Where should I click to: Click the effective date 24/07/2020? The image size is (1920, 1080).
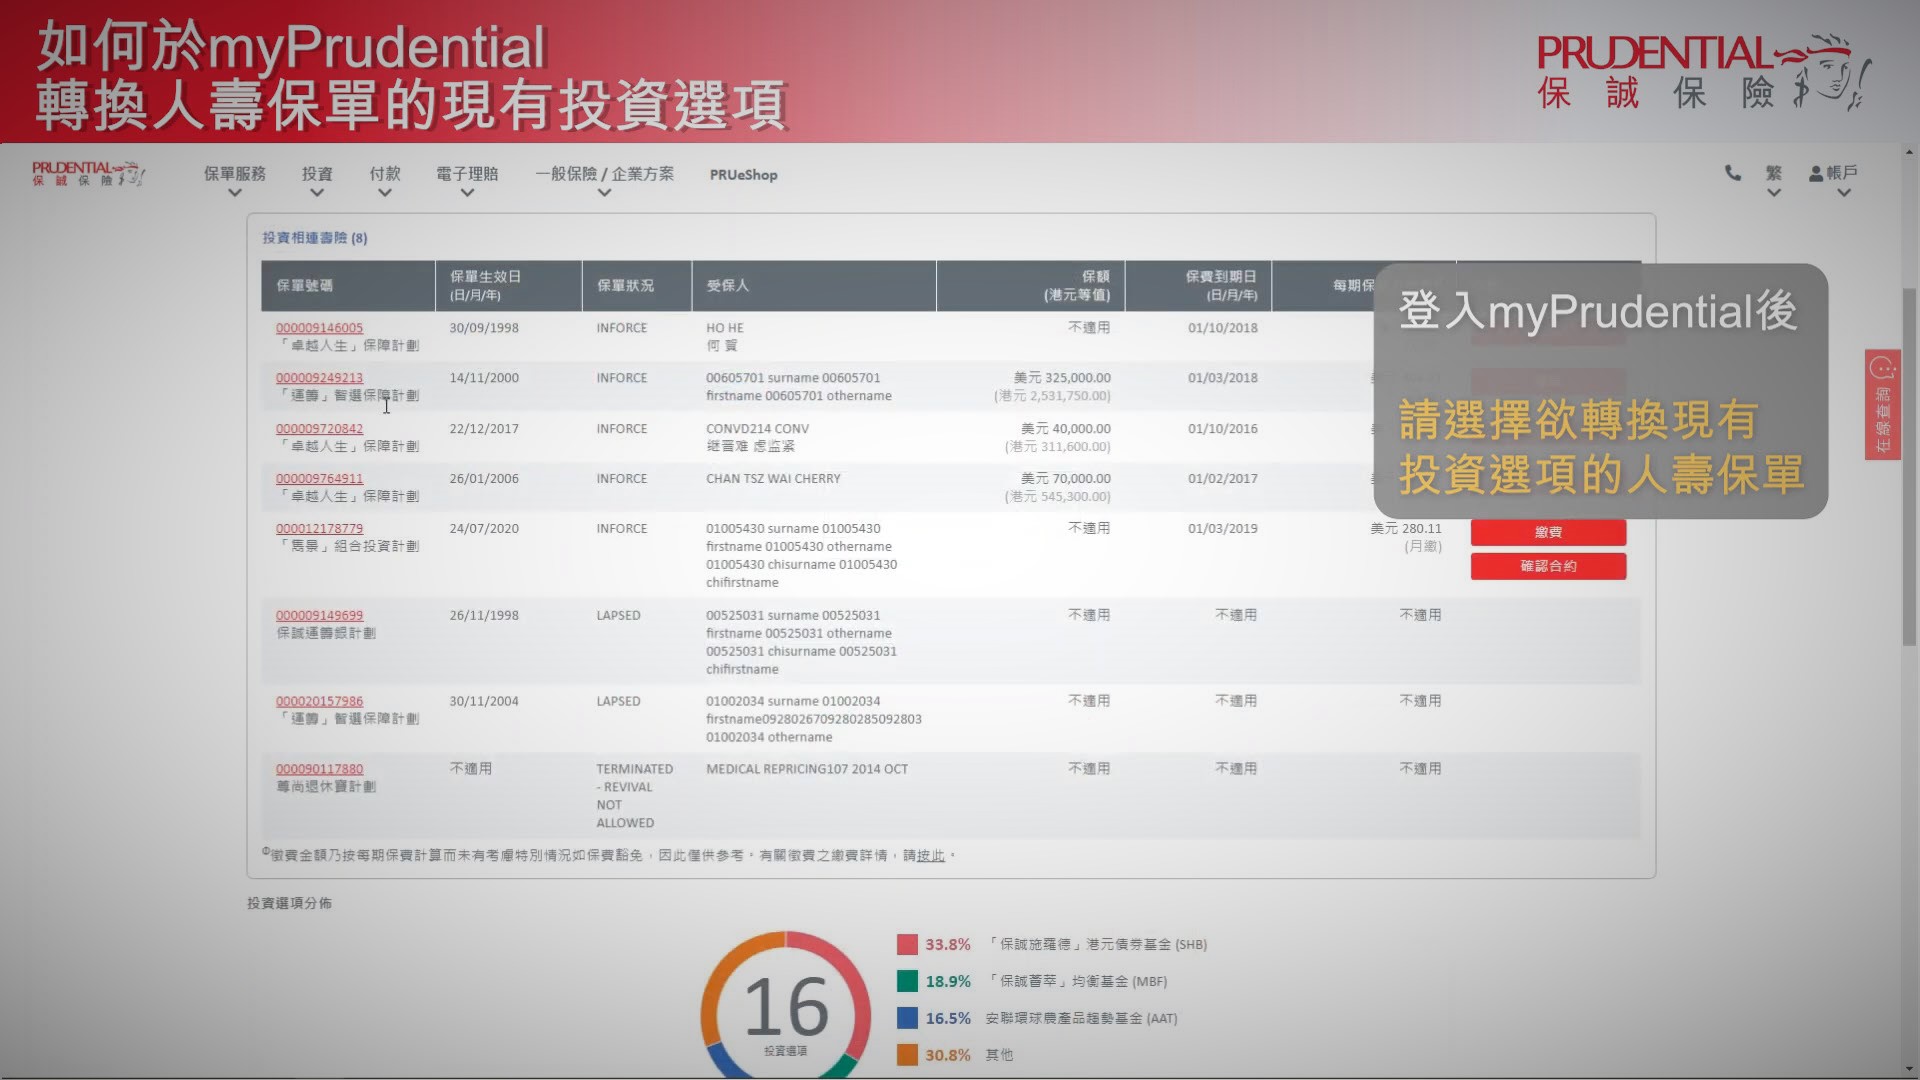click(484, 529)
